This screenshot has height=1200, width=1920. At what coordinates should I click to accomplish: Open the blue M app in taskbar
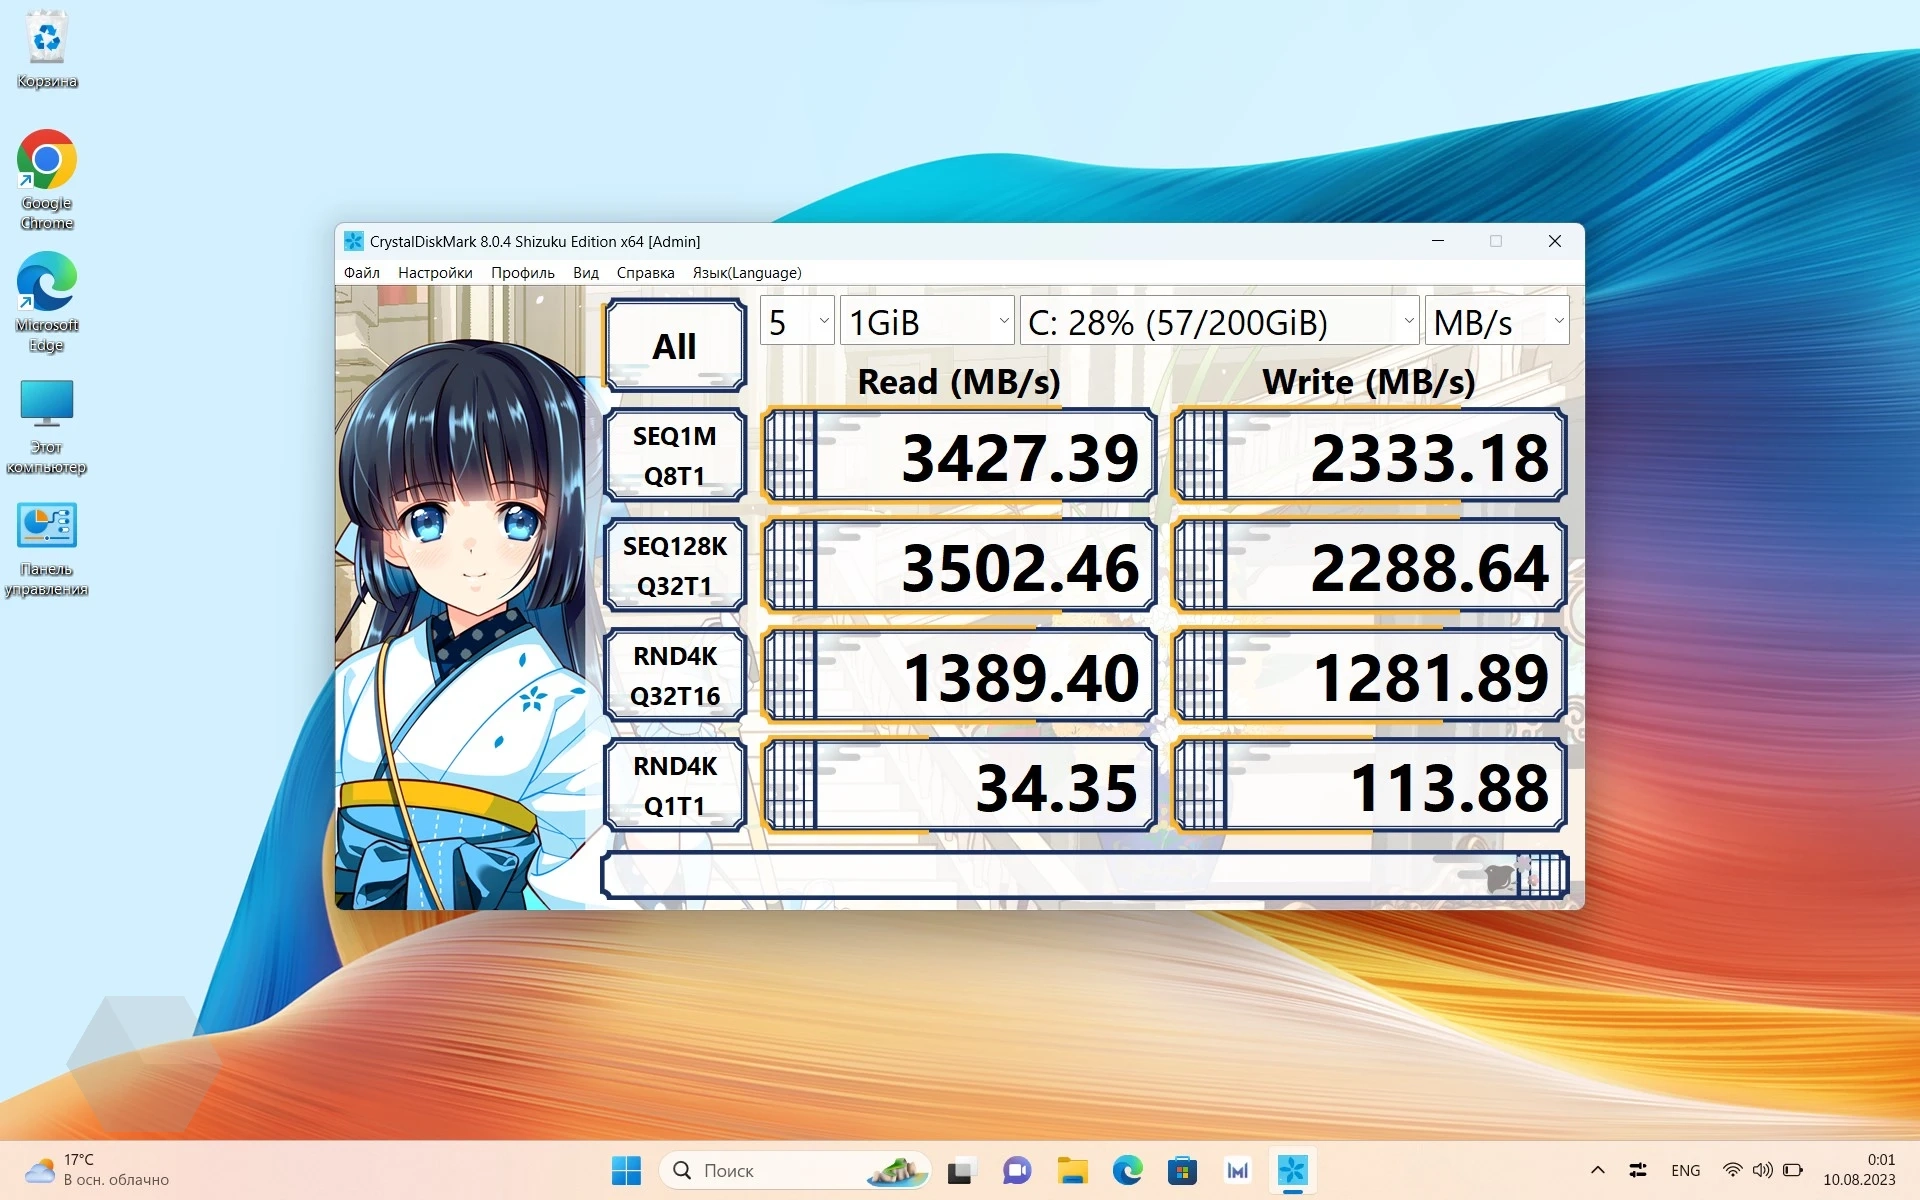[1237, 1170]
